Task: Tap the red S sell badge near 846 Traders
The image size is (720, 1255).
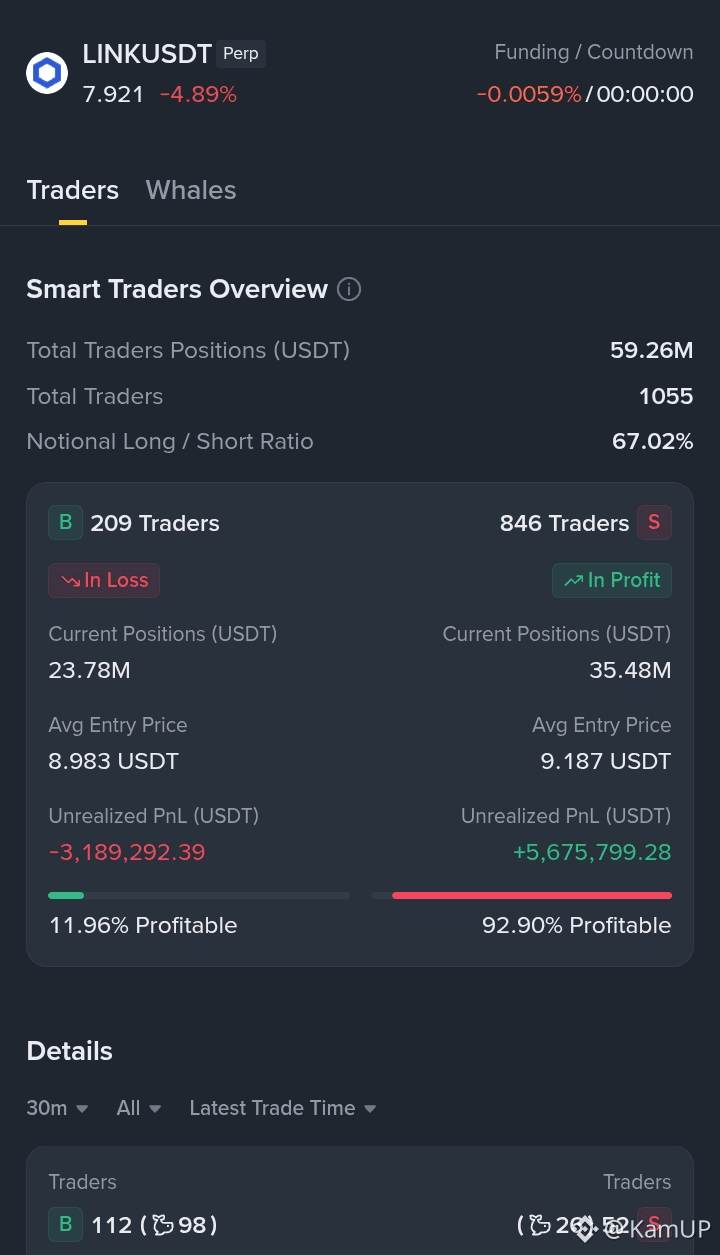Action: pyautogui.click(x=654, y=522)
